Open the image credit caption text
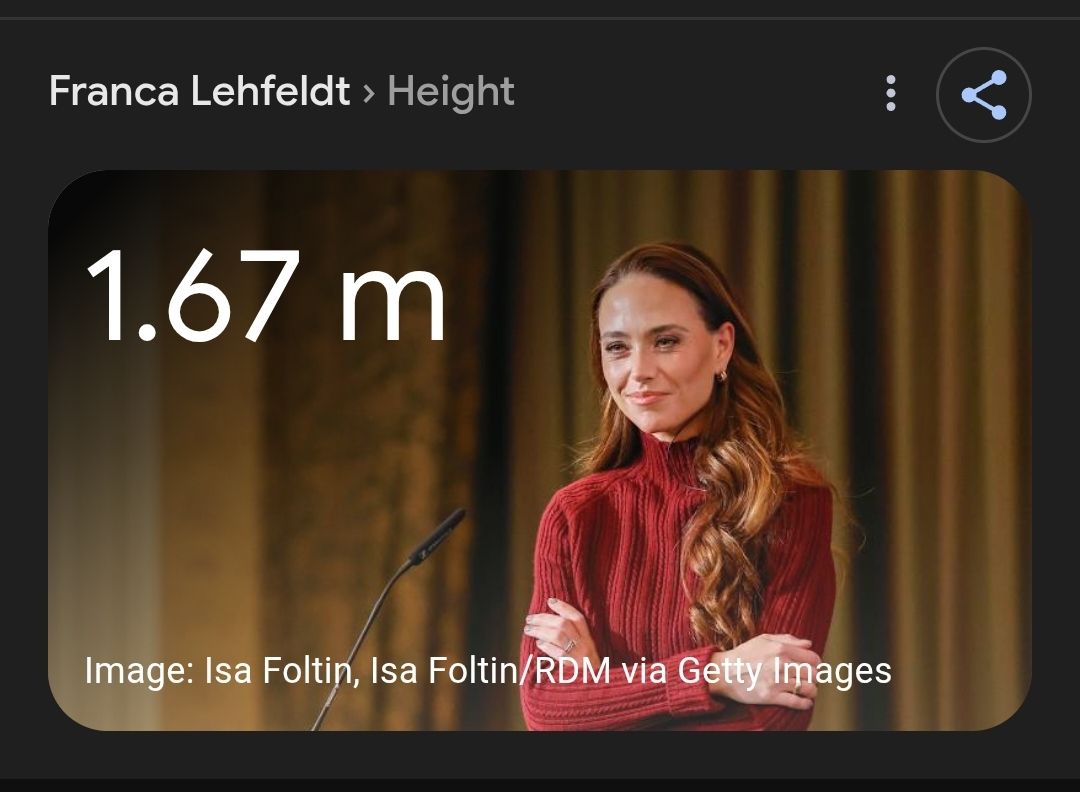This screenshot has width=1080, height=792. 488,670
